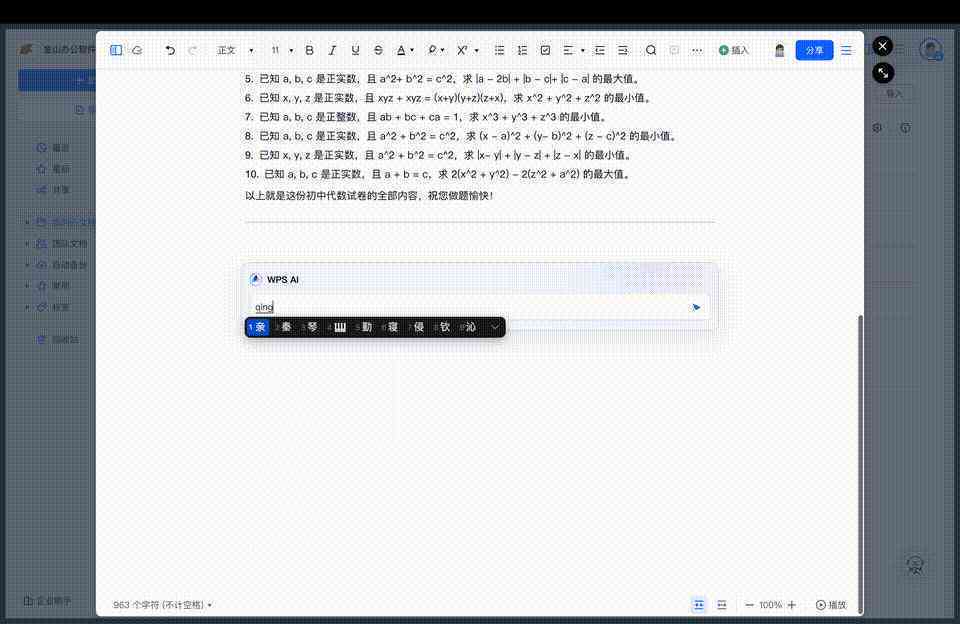This screenshot has height=624, width=960.
Task: Toggle italic formatting
Action: point(332,50)
